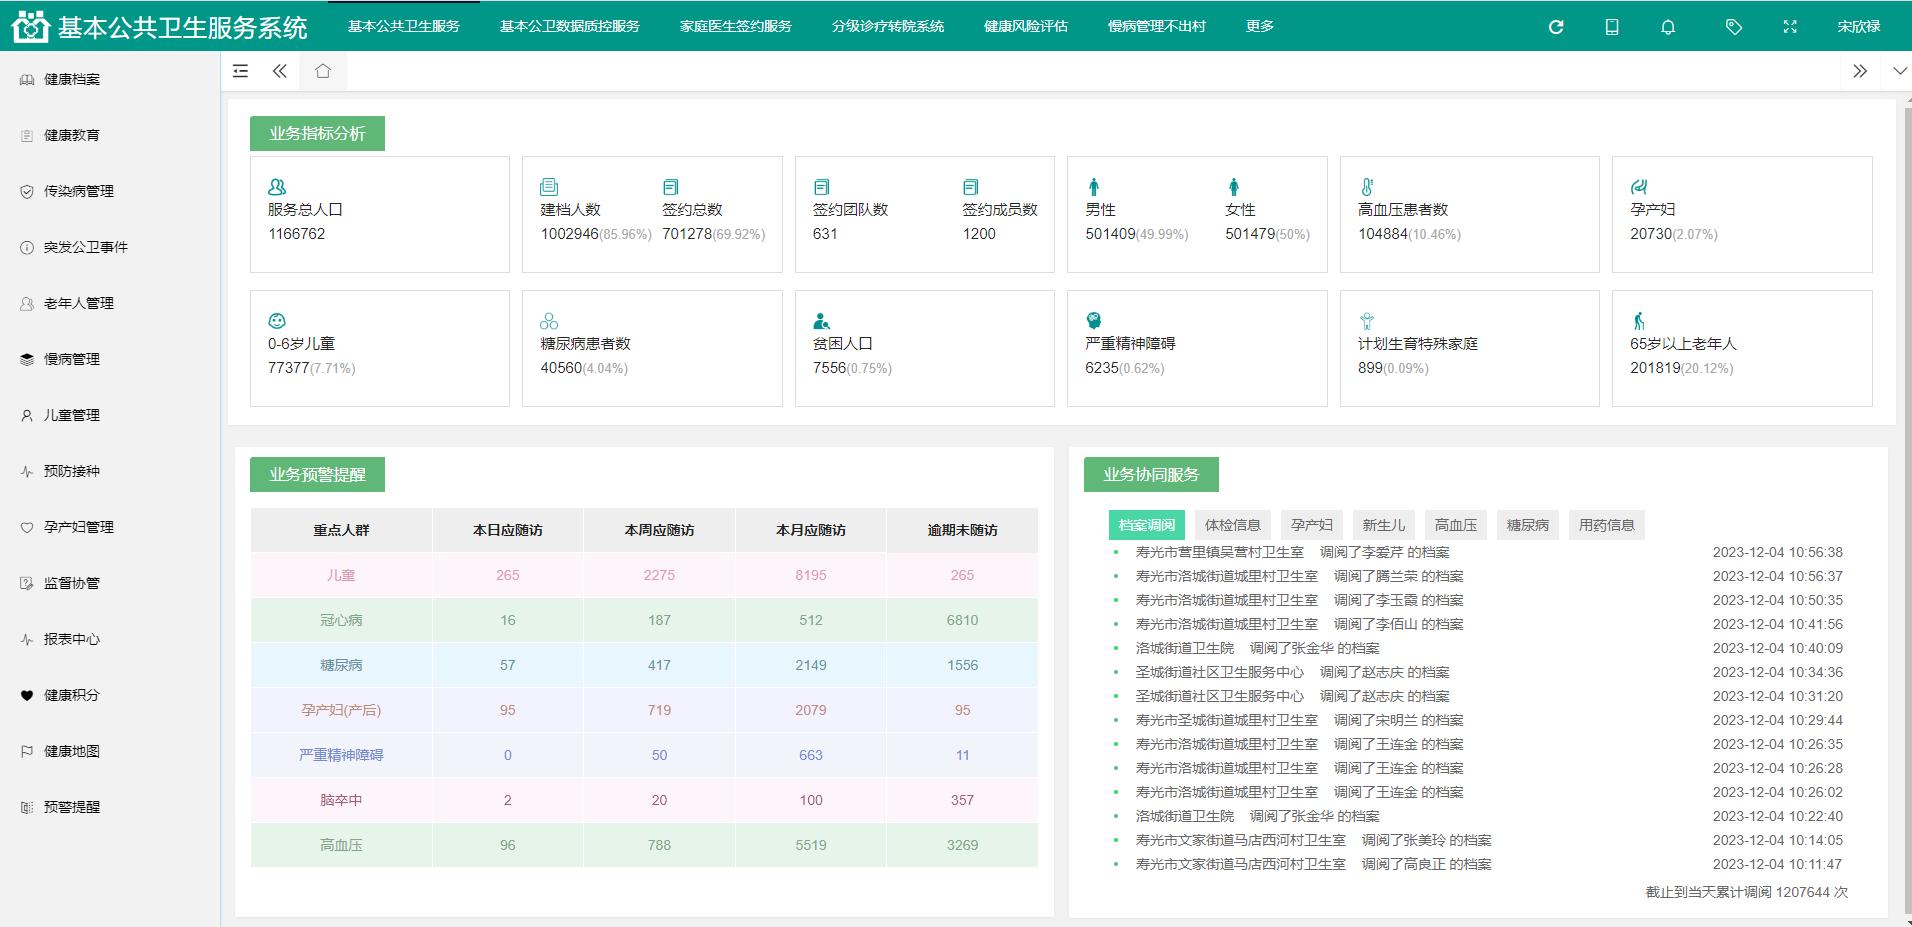Switch to the 体检信息 tab
1912x927 pixels.
click(1232, 525)
